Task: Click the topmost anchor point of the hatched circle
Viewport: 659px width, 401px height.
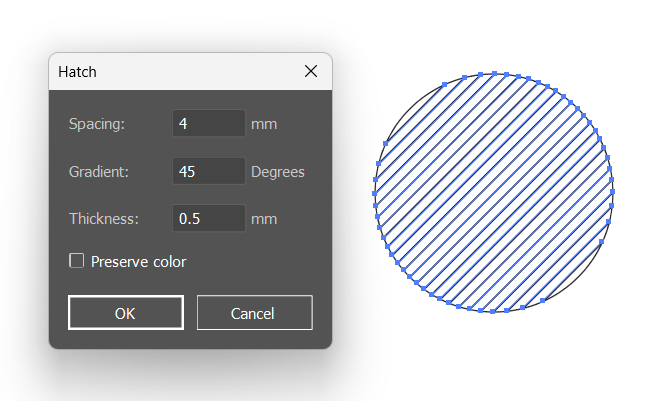Action: [494, 74]
